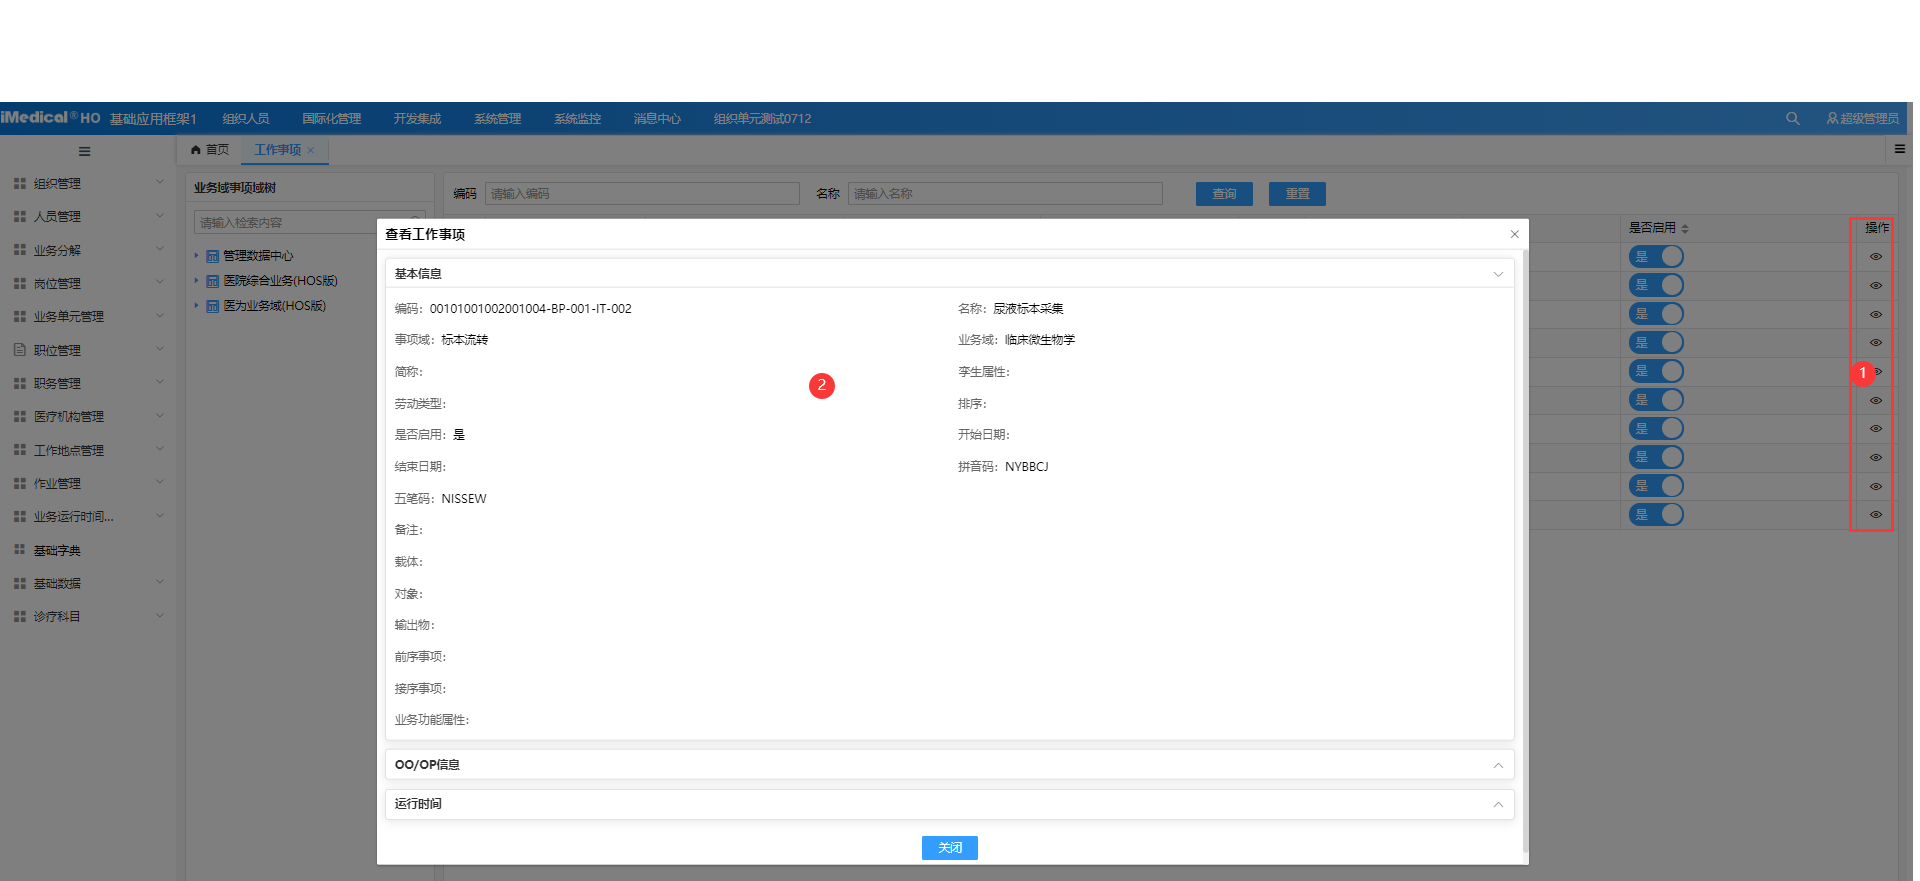Click the dialog's vertical scrollbar
Image resolution: width=1920 pixels, height=881 pixels.
1525,550
